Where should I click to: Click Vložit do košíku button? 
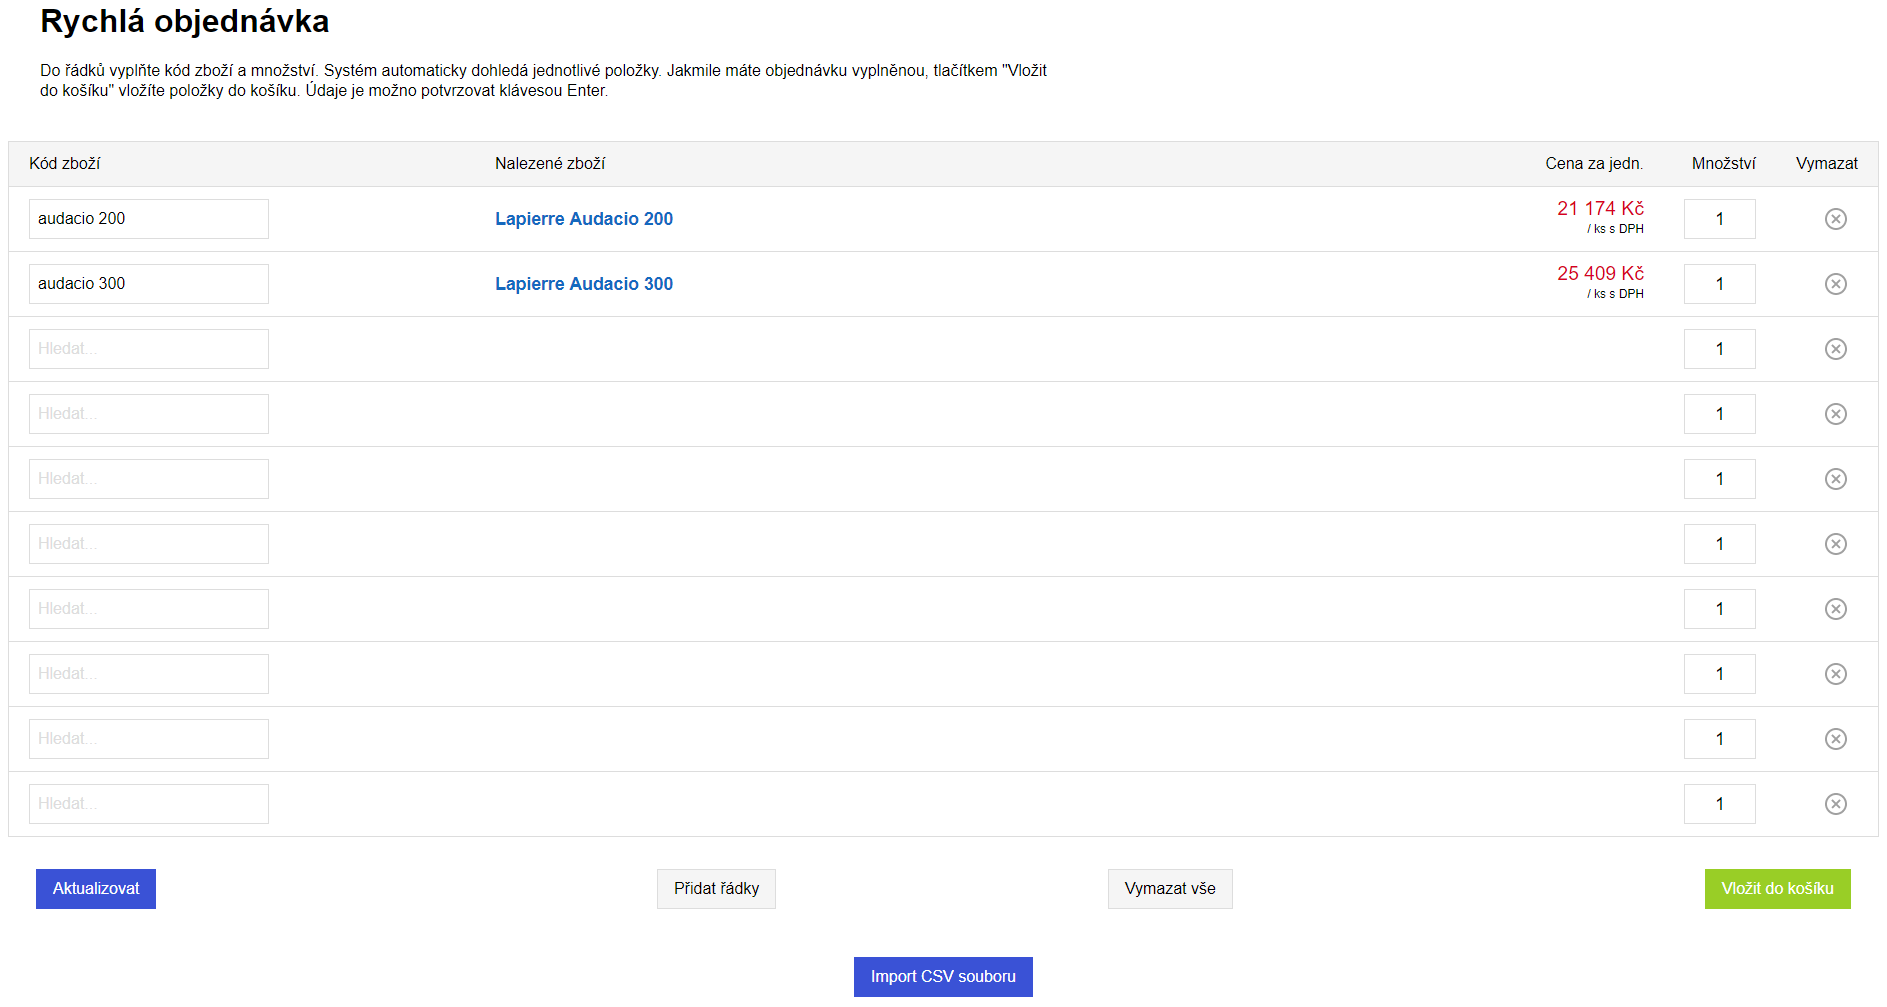[x=1777, y=889]
